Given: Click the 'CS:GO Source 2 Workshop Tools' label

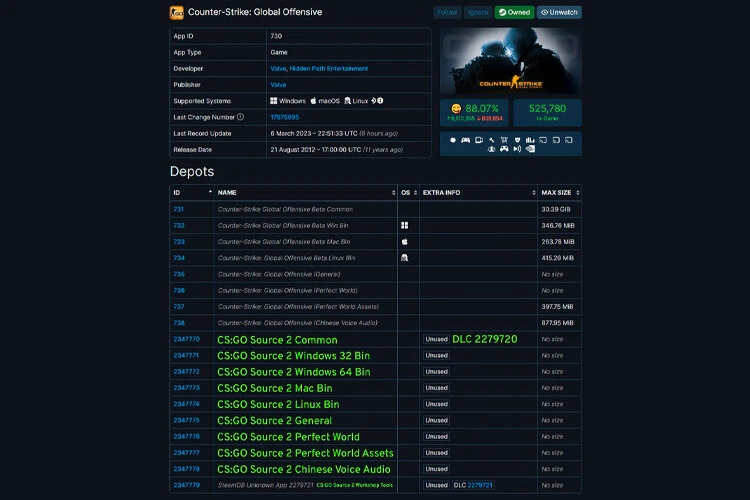Looking at the screenshot, I should (x=354, y=485).
